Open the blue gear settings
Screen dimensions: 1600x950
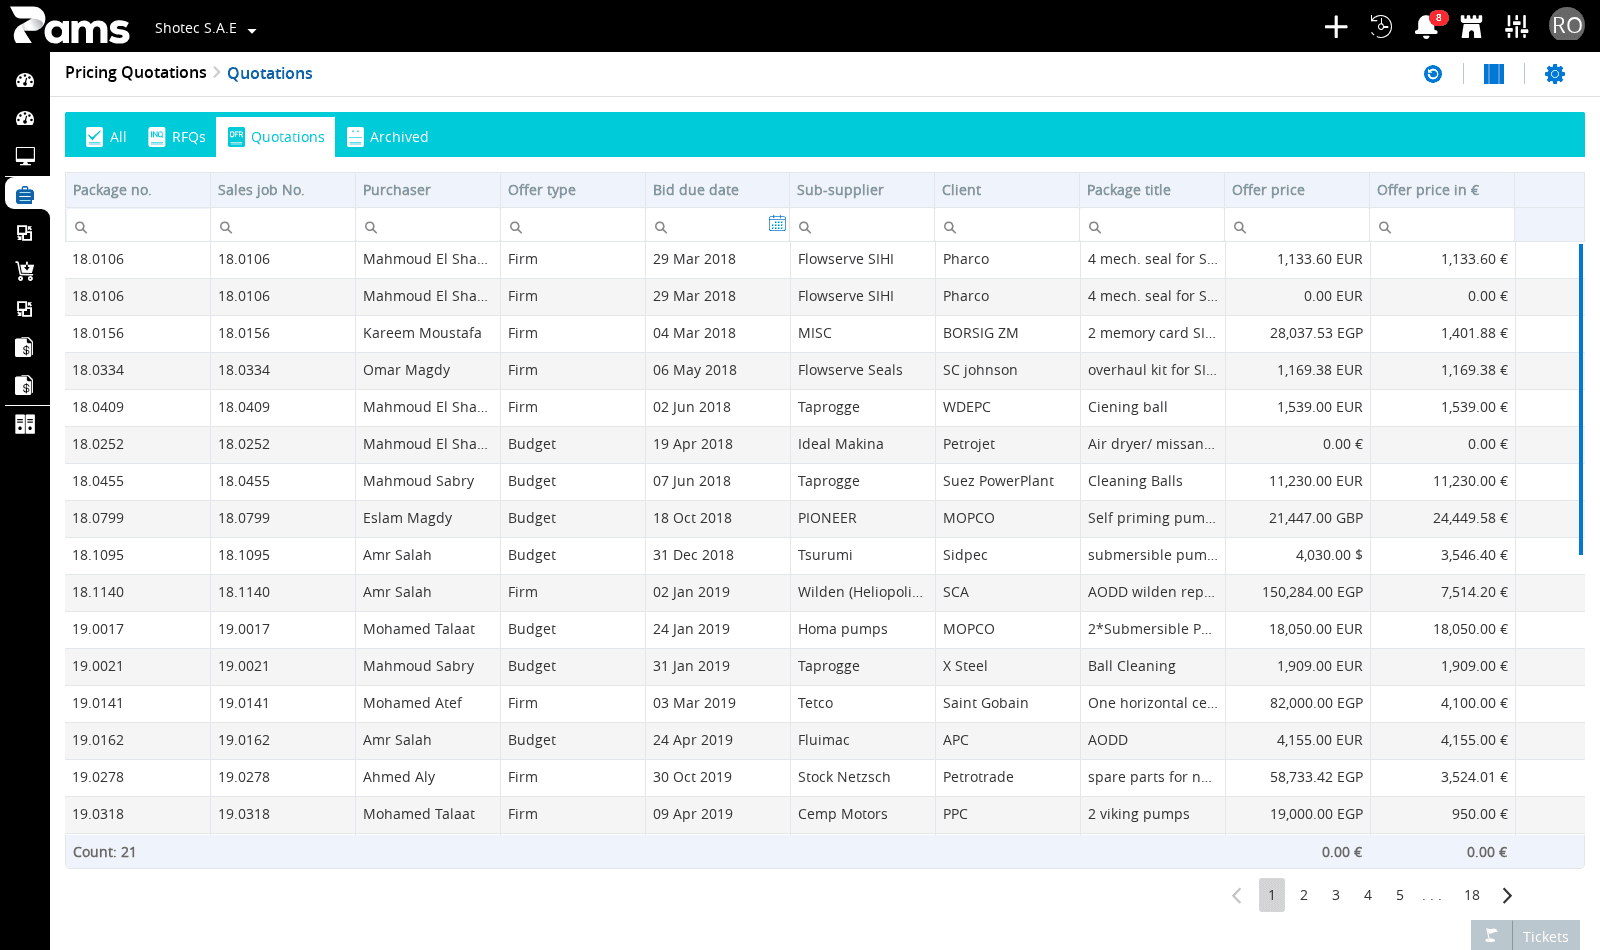(x=1555, y=74)
